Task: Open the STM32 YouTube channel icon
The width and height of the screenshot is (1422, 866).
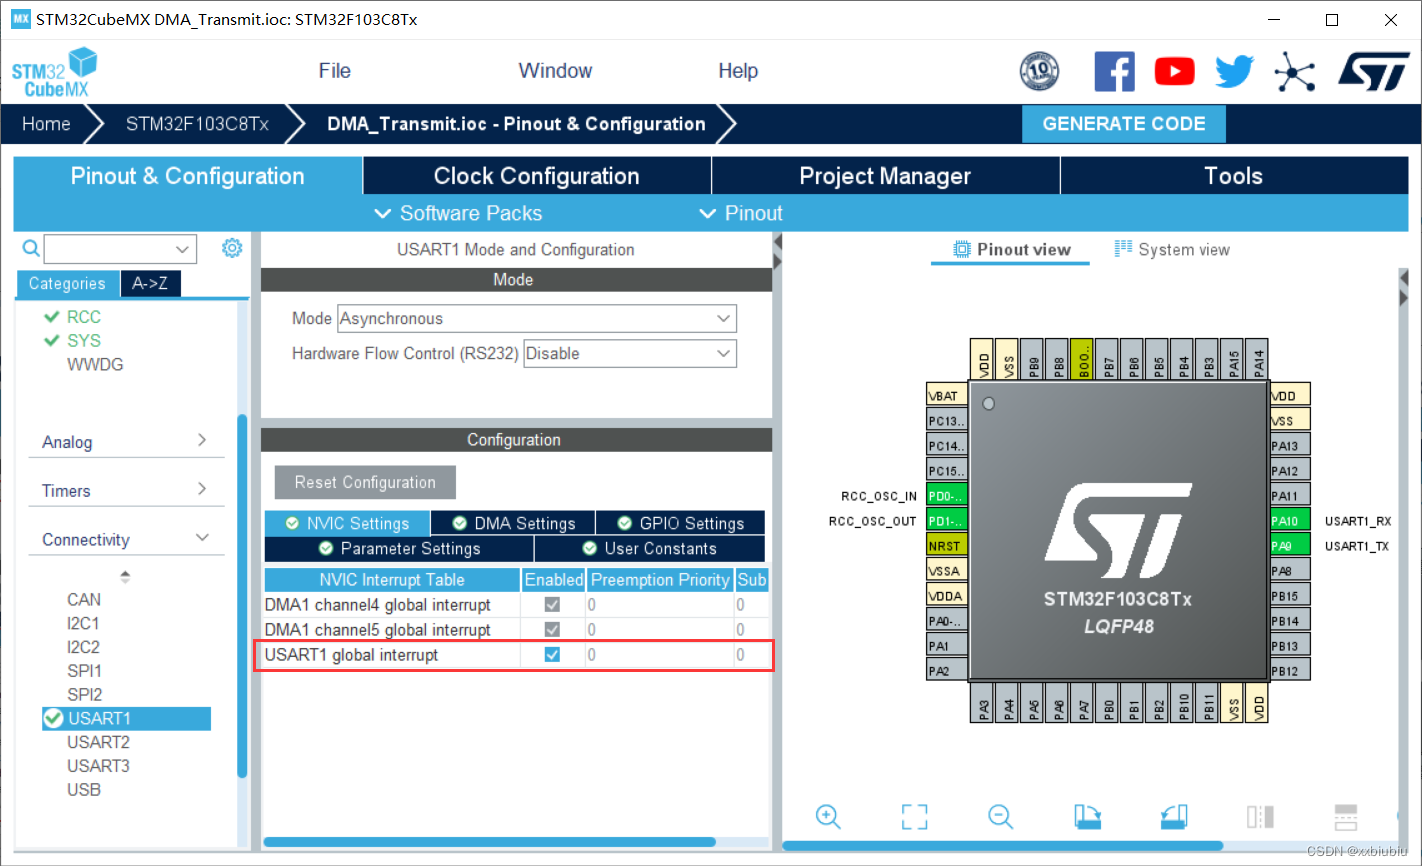Action: click(1174, 71)
